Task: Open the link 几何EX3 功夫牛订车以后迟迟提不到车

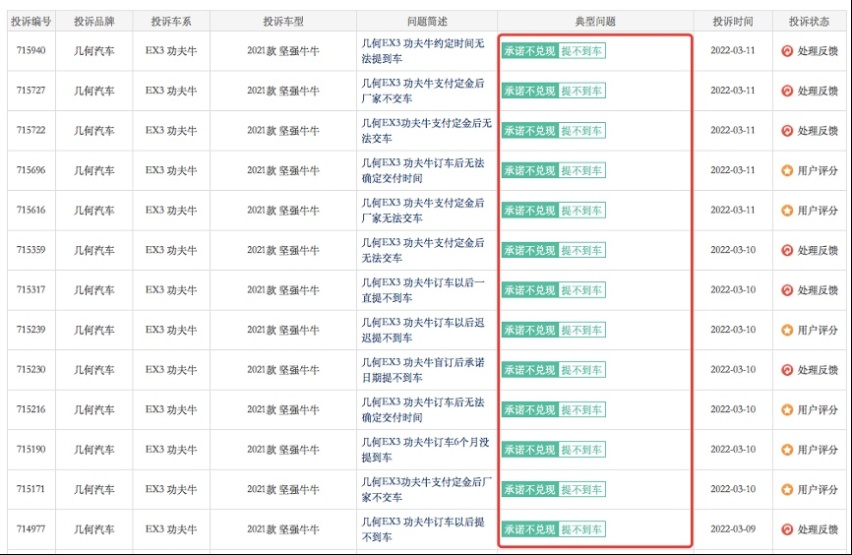Action: pyautogui.click(x=423, y=330)
